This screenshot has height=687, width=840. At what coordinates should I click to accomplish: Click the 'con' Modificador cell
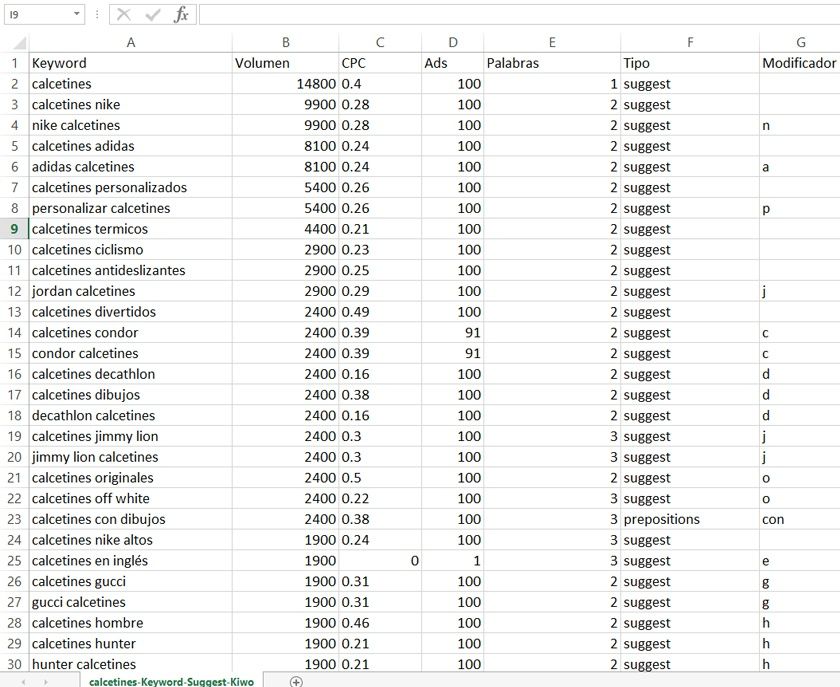[800, 519]
